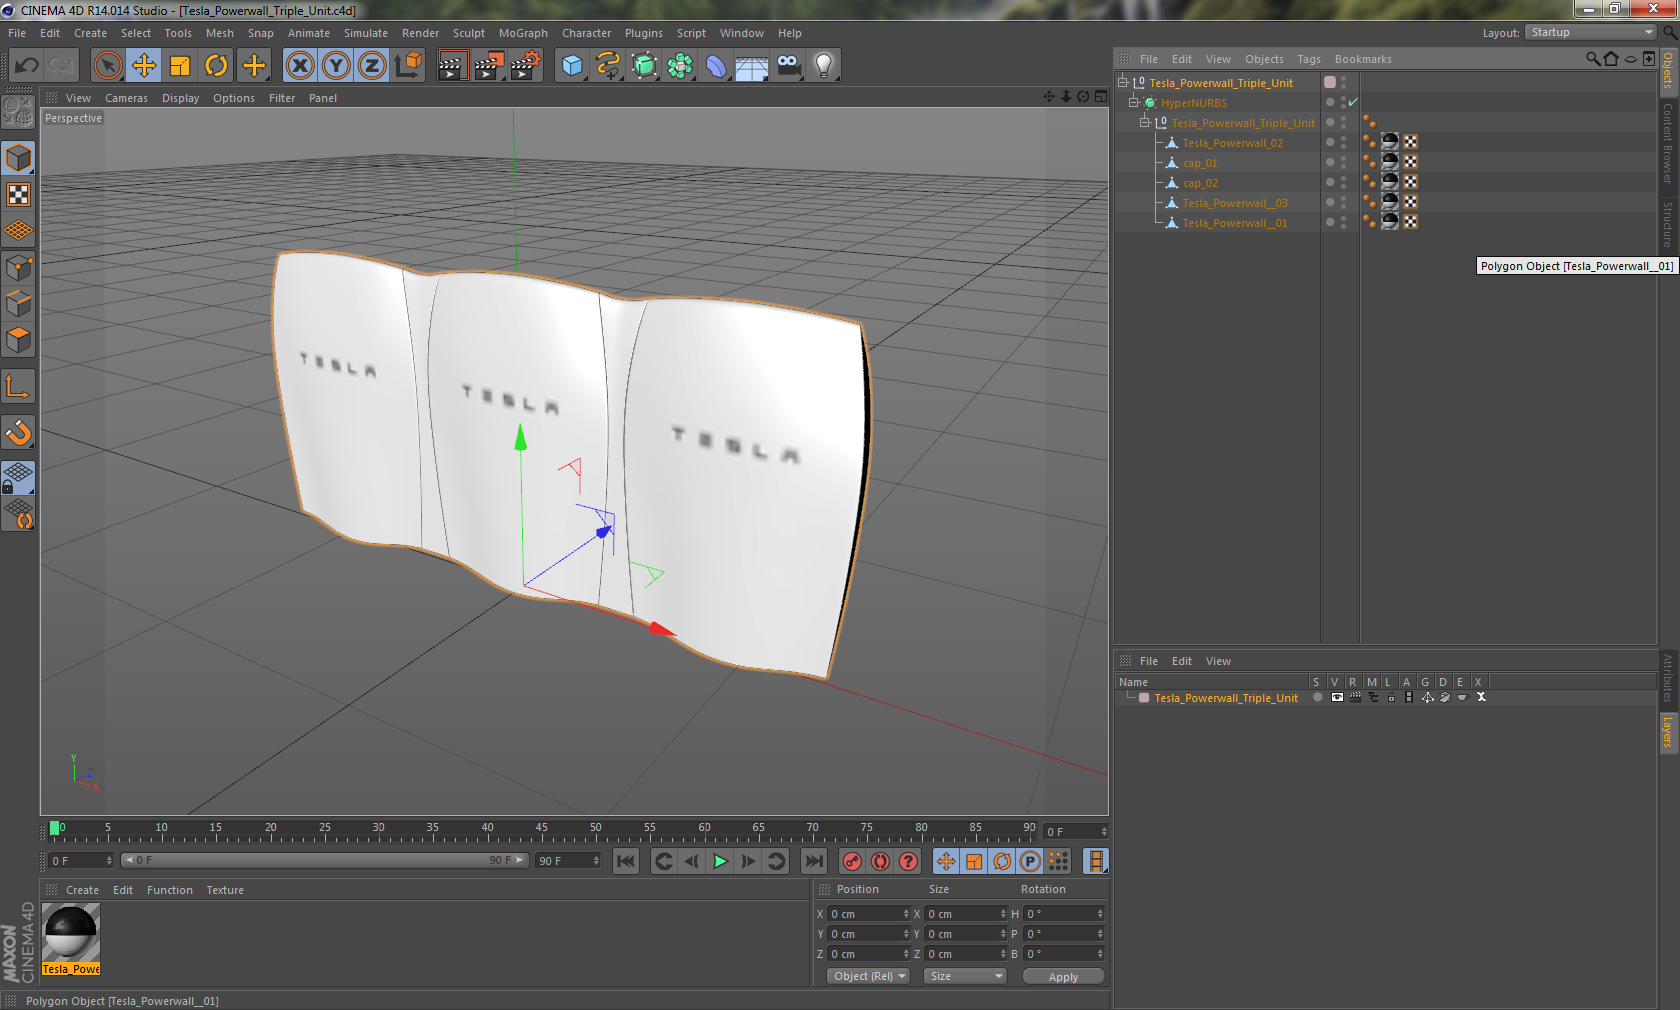This screenshot has width=1680, height=1010.
Task: Toggle visibility dots for Tesla_Powerwall_02
Action: [x=1344, y=143]
